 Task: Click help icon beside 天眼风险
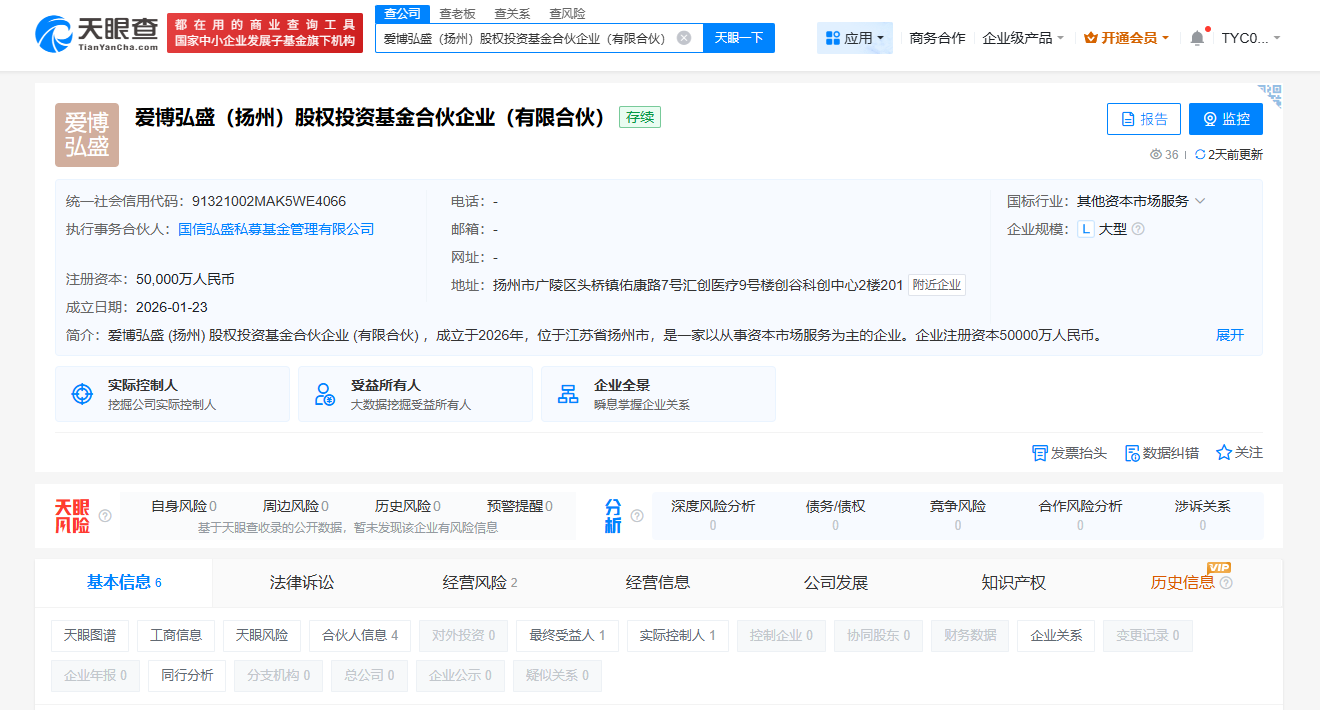(x=105, y=516)
